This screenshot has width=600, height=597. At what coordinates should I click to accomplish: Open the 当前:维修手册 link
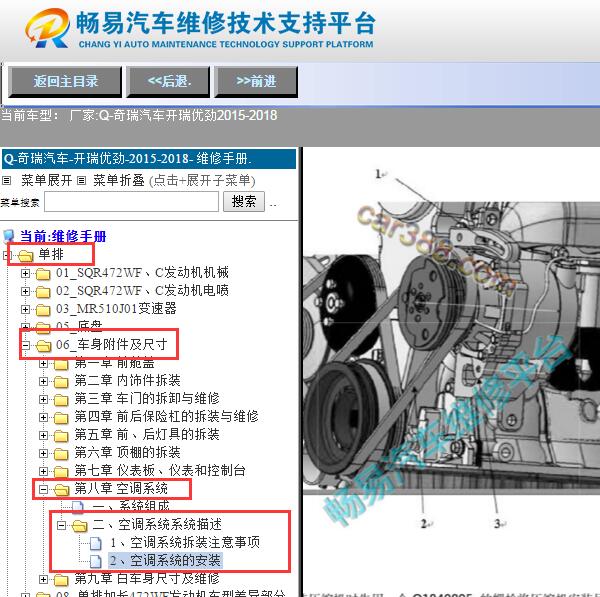click(63, 236)
